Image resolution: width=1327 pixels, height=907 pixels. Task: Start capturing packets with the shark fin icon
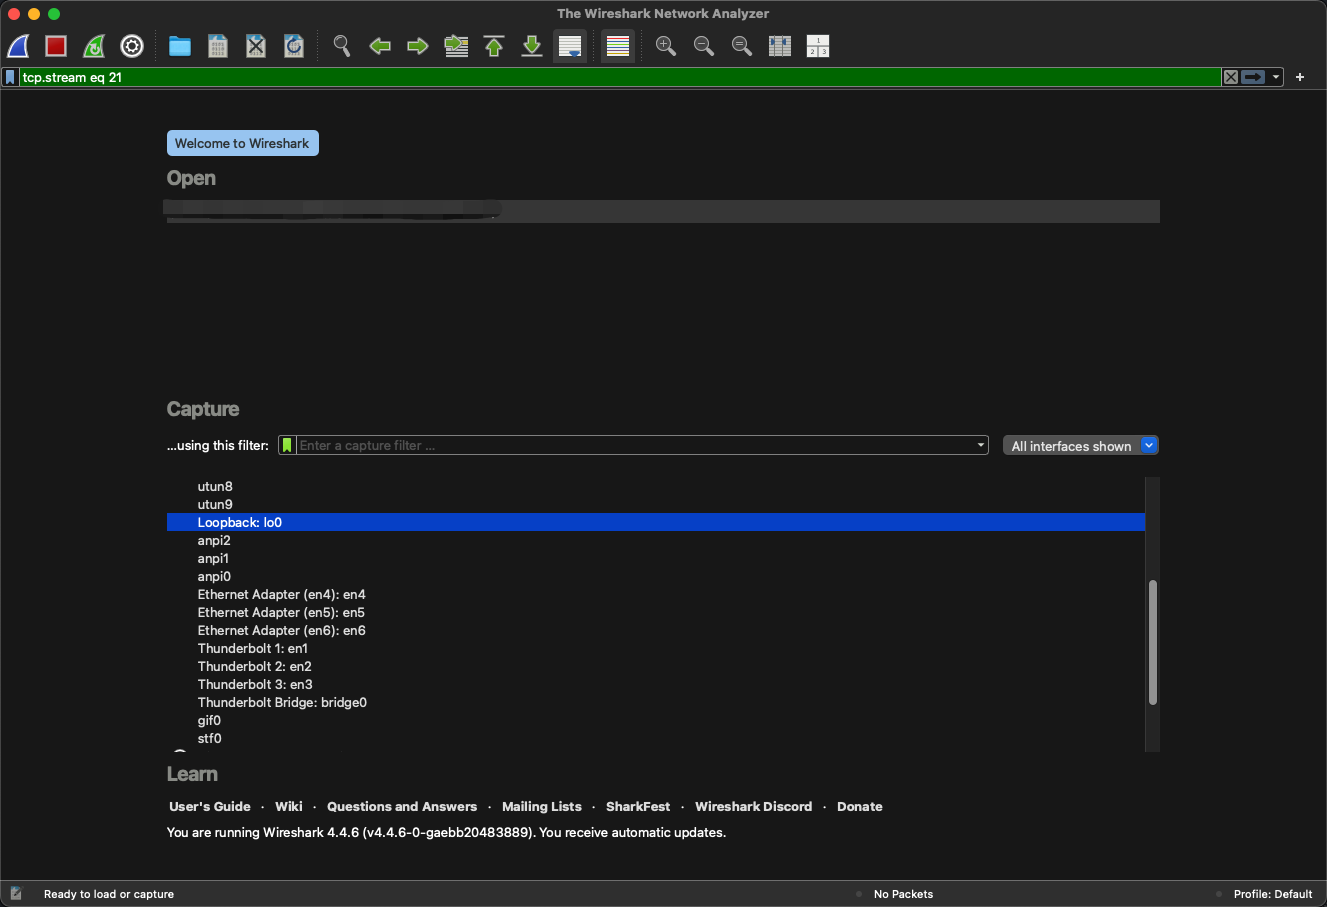18,46
